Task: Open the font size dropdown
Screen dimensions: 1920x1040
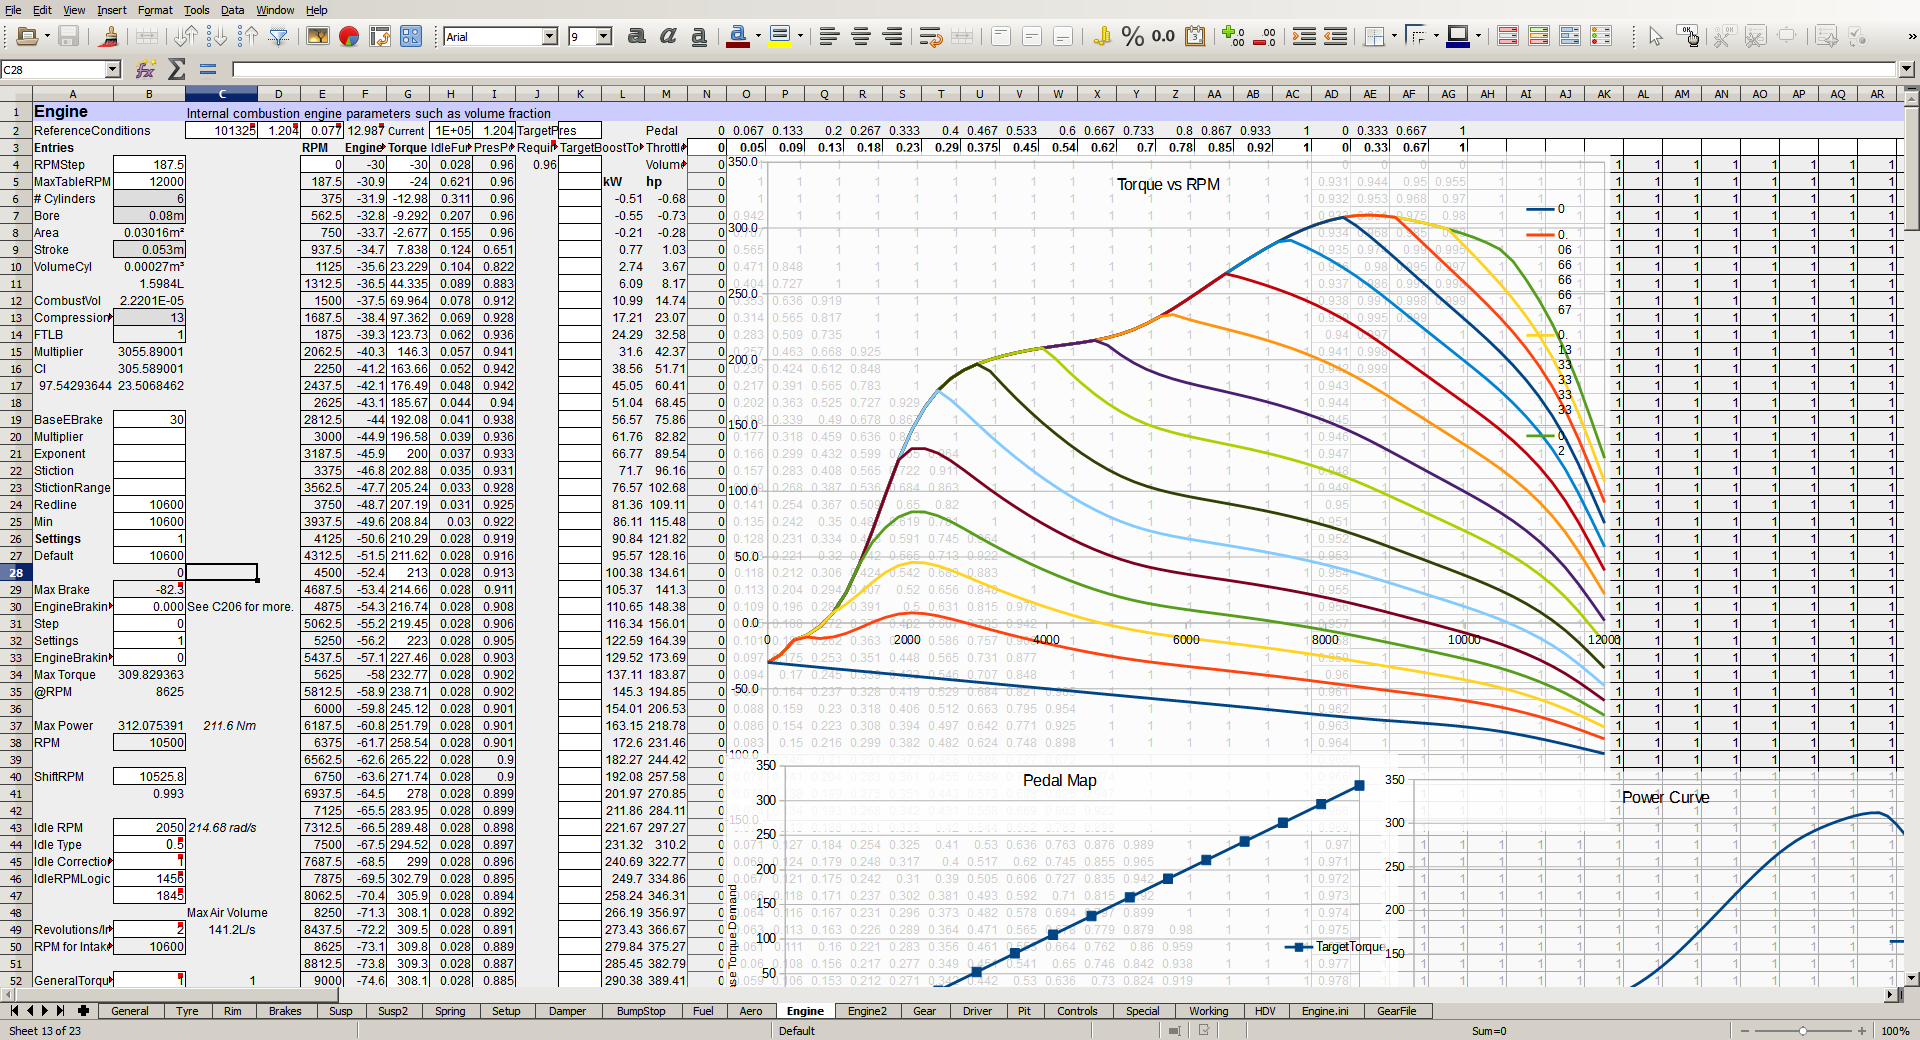Action: click(604, 37)
